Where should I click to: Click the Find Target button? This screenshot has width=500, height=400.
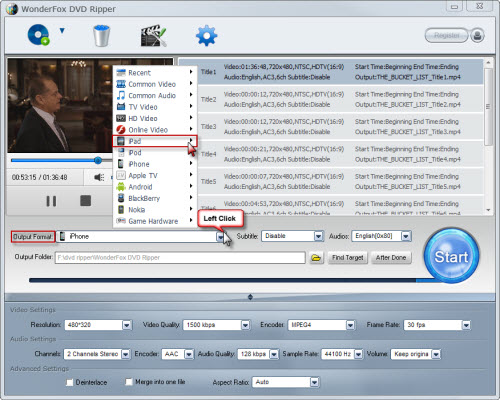[348, 258]
